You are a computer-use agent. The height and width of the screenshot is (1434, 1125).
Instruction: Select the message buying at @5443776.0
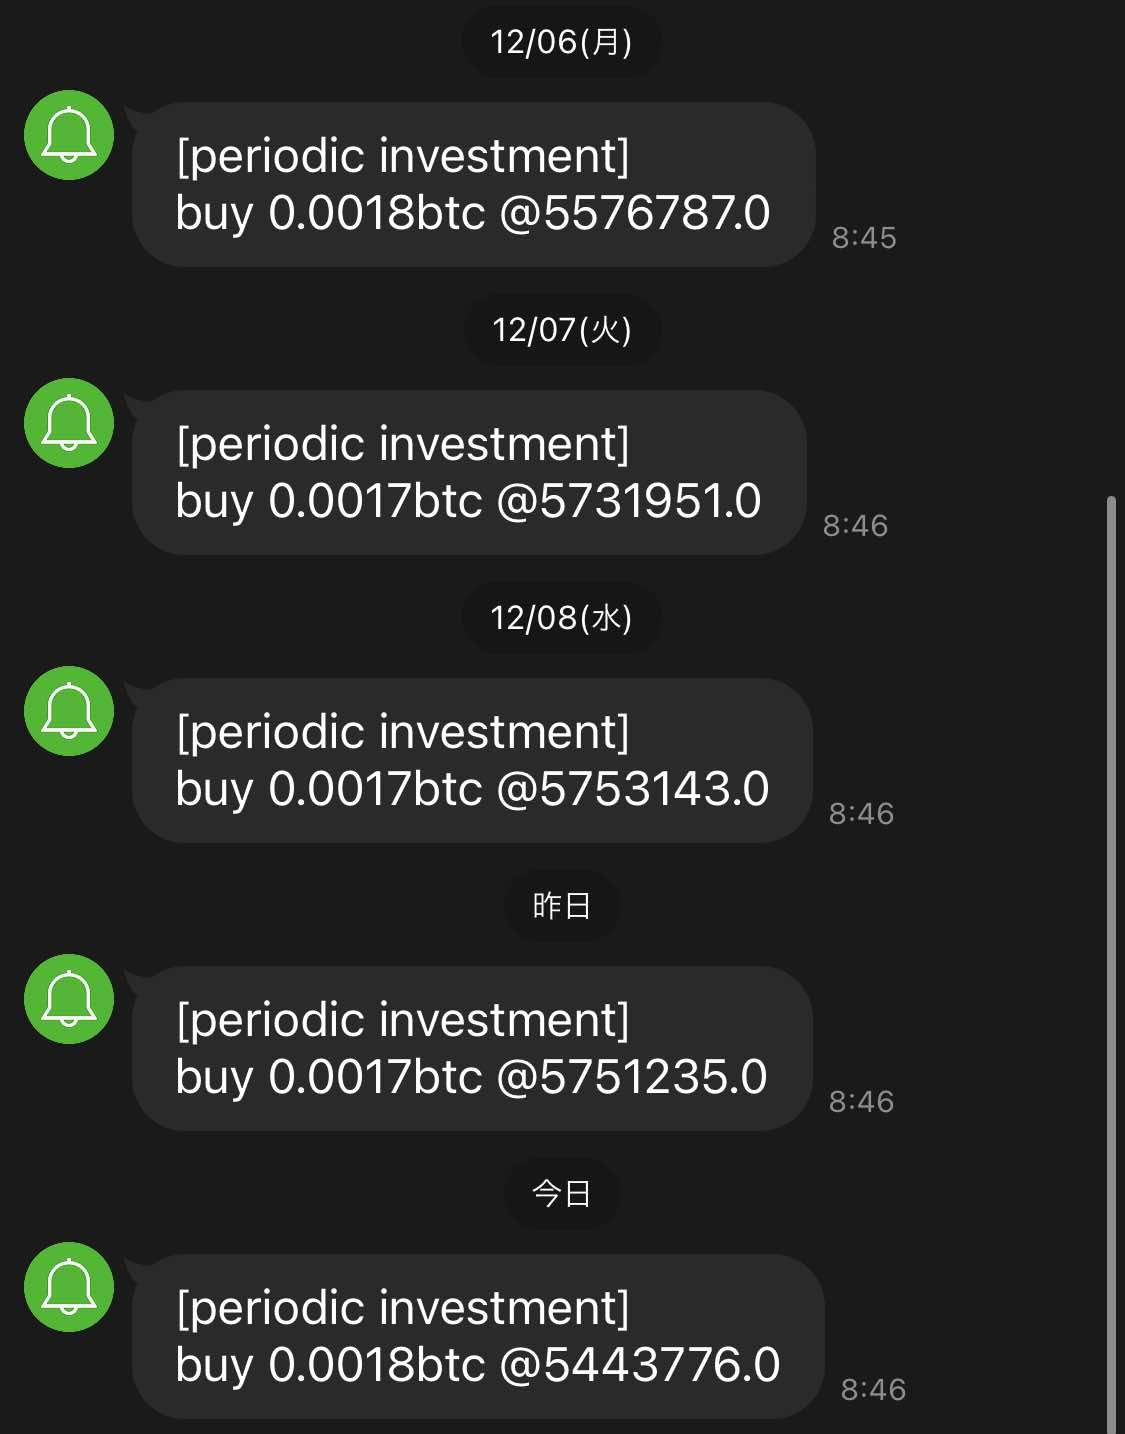[x=478, y=1337]
